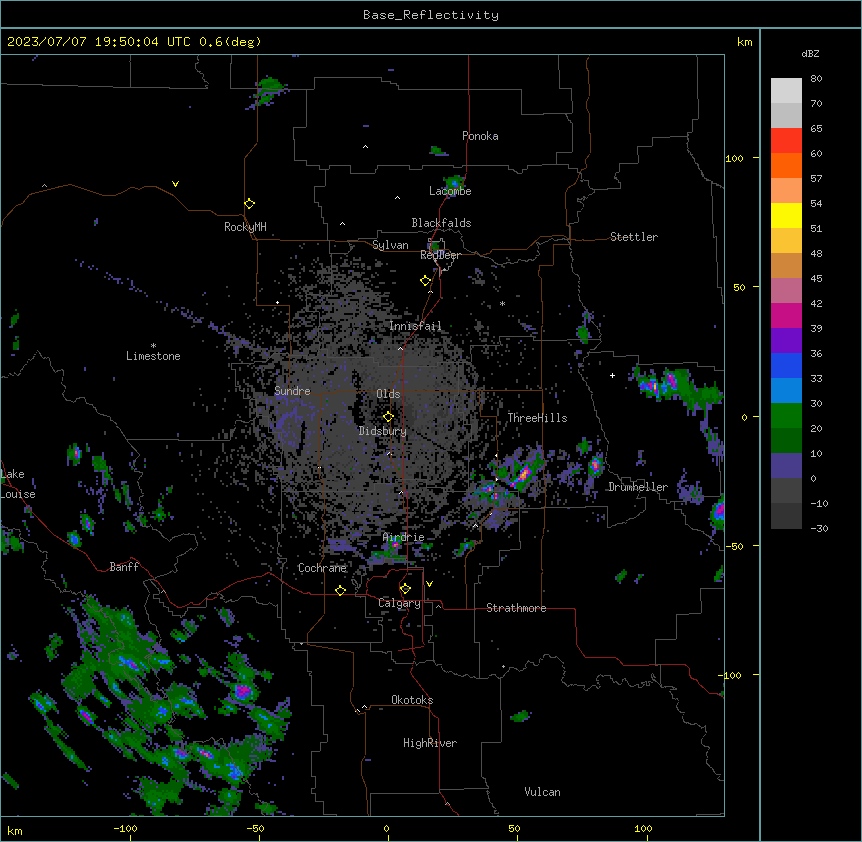Image resolution: width=862 pixels, height=842 pixels.
Task: Click the white plus marker north of Drumheller
Action: coord(612,375)
